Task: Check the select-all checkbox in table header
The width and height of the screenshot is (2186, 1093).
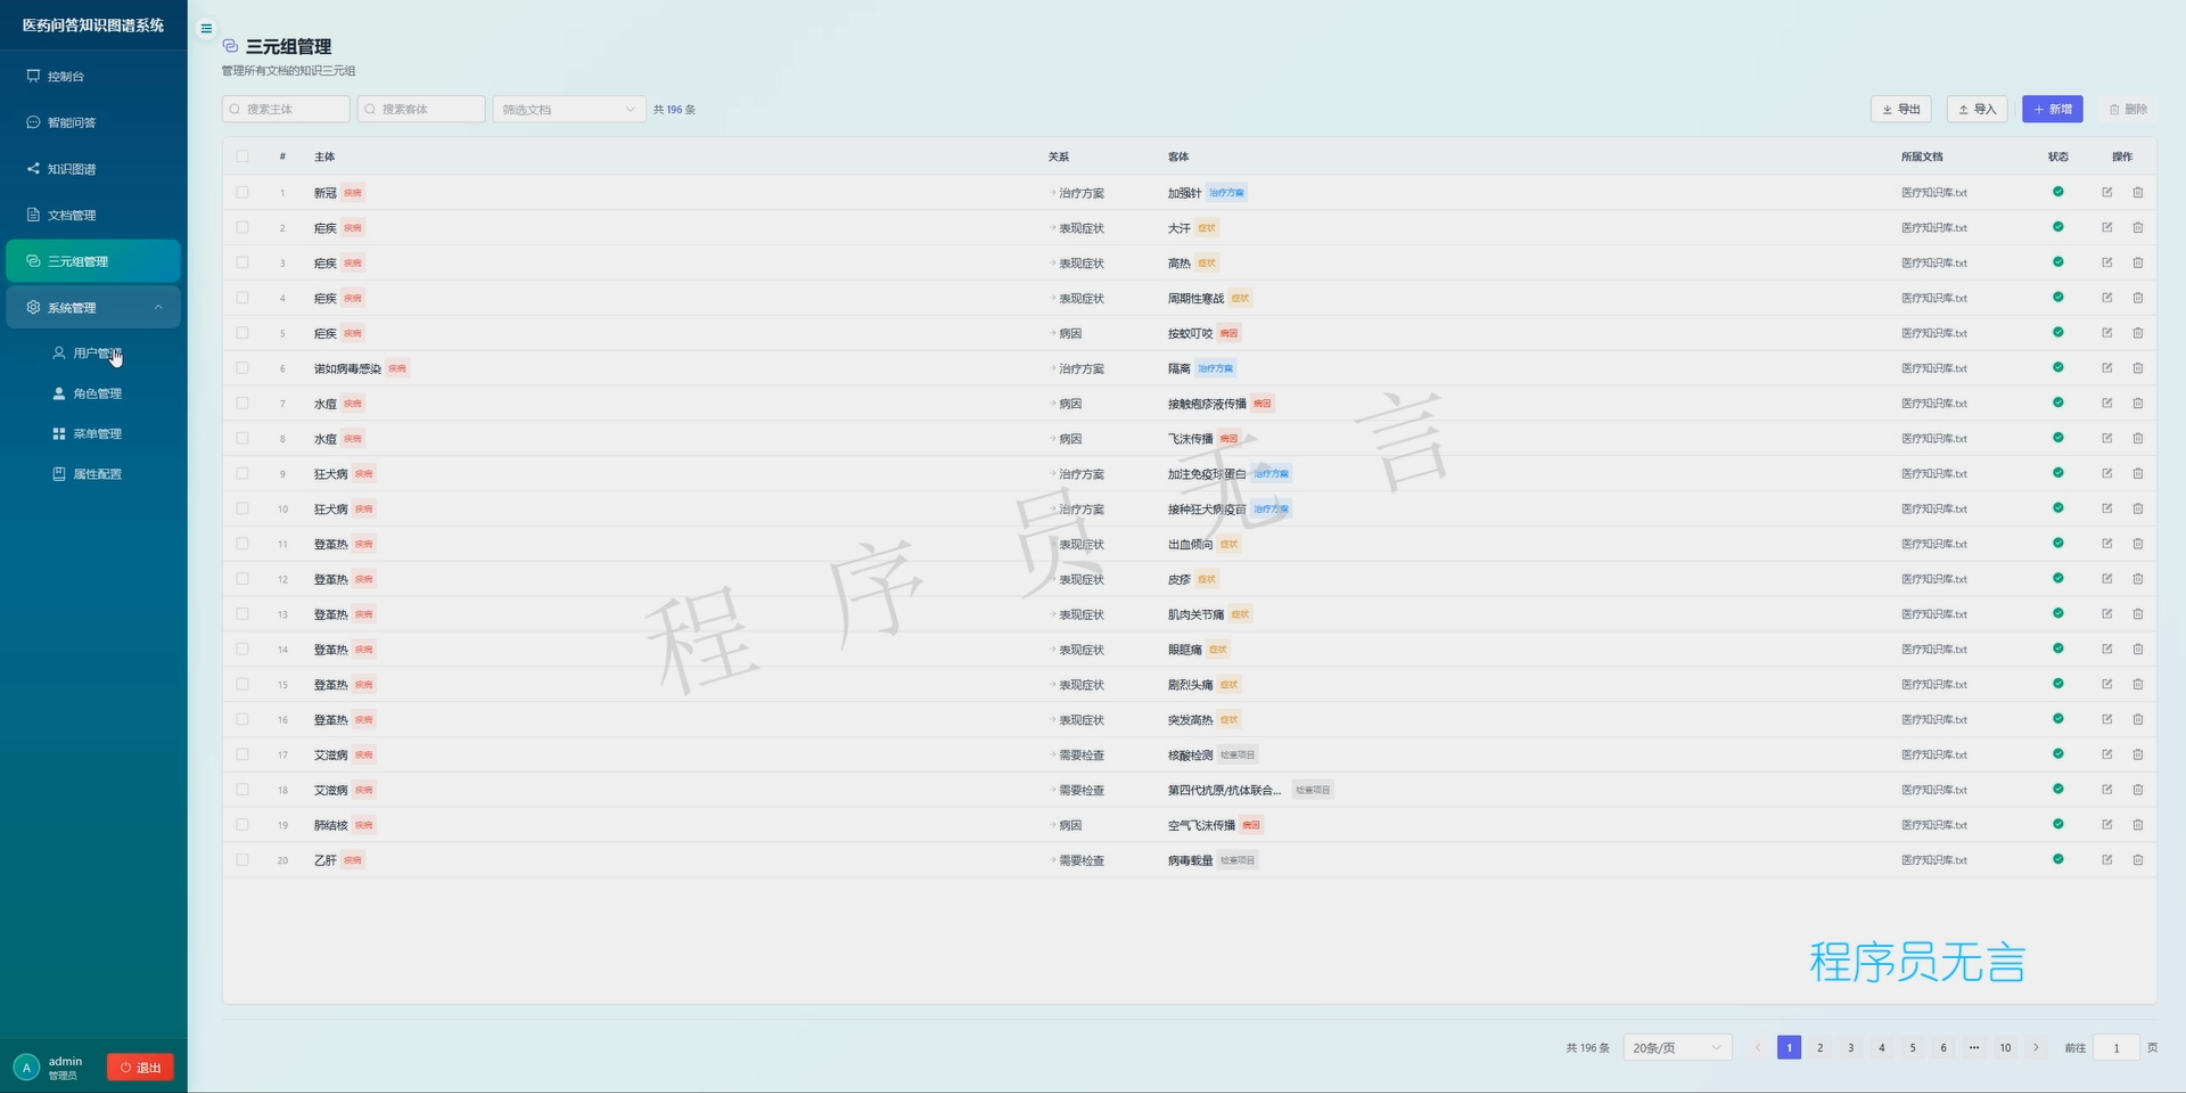Action: coord(242,156)
